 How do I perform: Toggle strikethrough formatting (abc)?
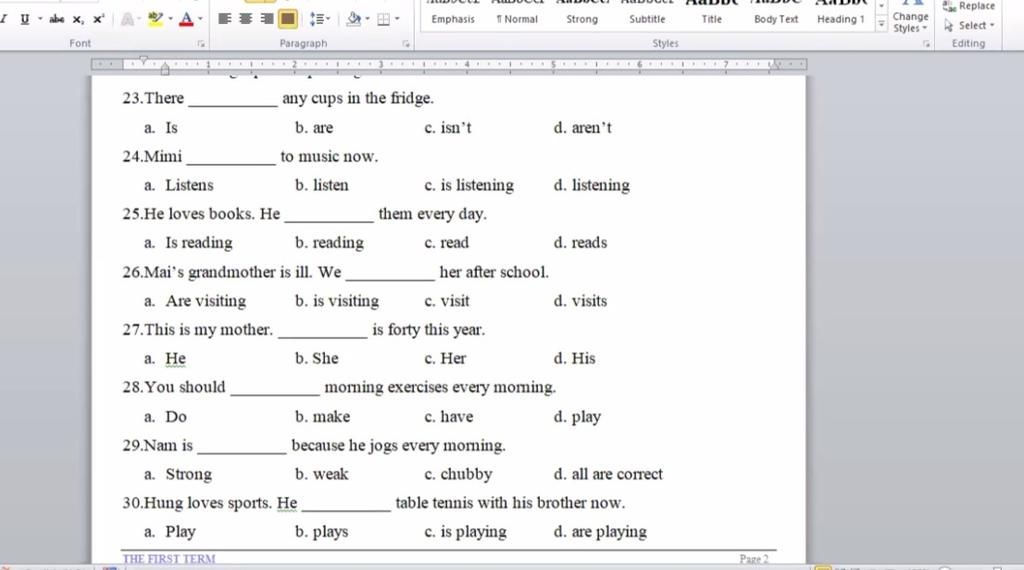point(57,19)
